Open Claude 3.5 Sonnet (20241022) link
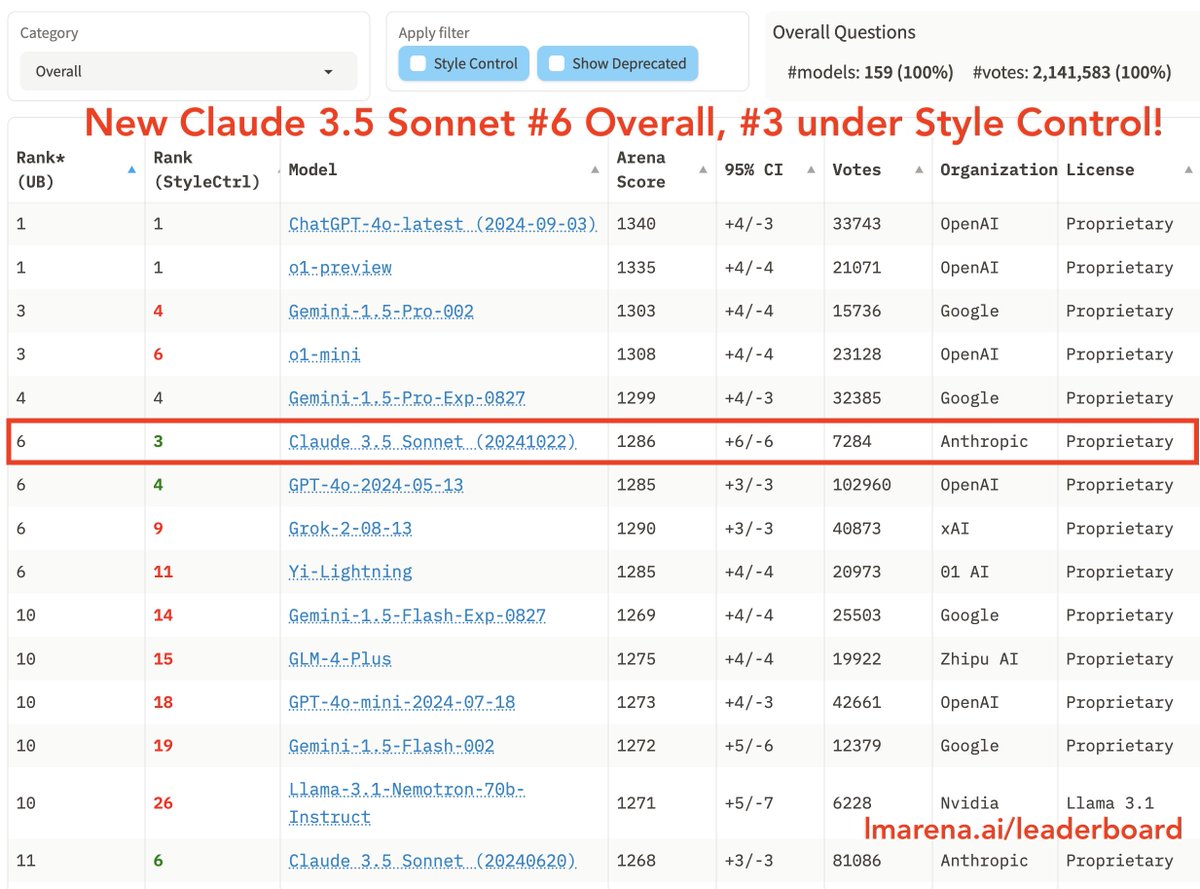The width and height of the screenshot is (1200, 889). tap(432, 442)
